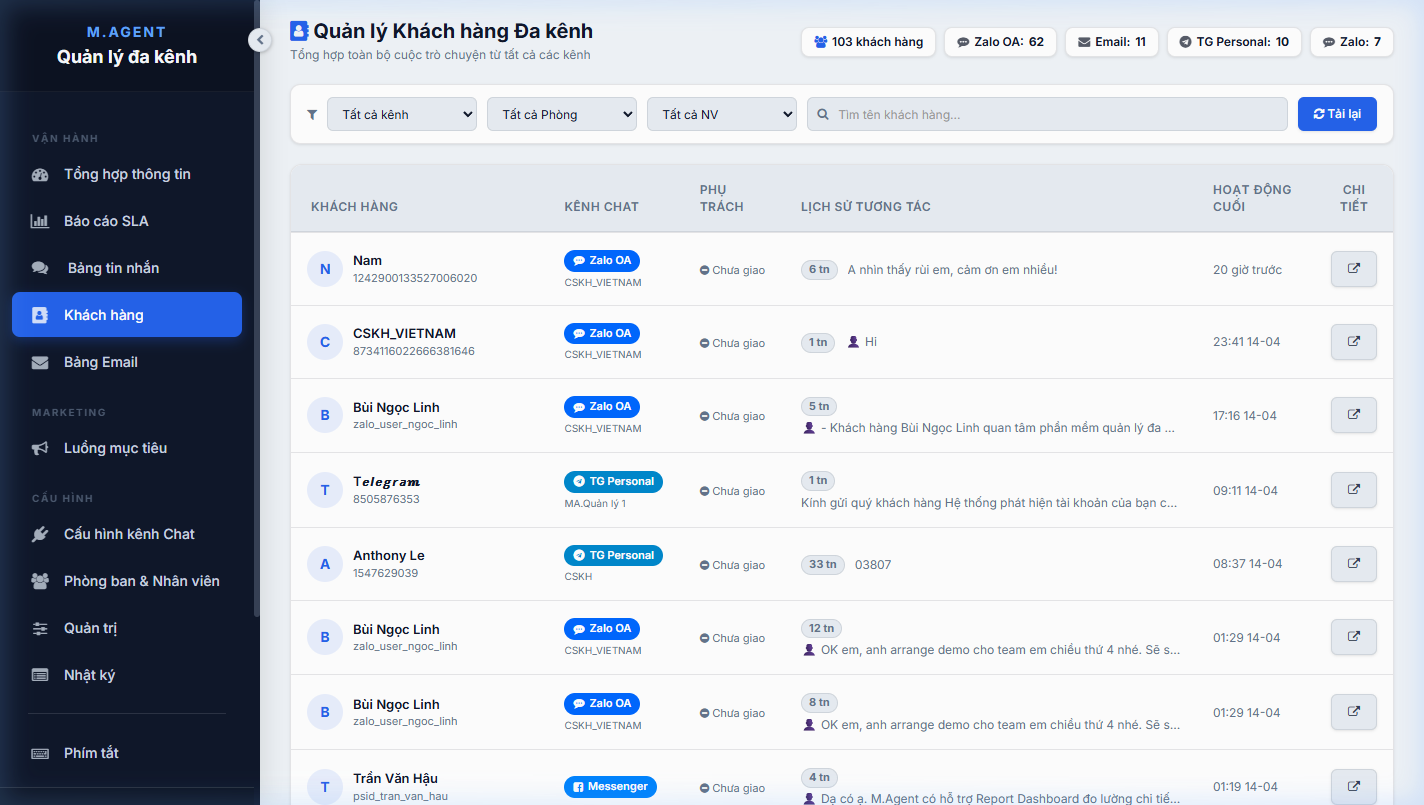Click the Zalo: 7 stat chip
This screenshot has height=805, width=1424.
1352,42
